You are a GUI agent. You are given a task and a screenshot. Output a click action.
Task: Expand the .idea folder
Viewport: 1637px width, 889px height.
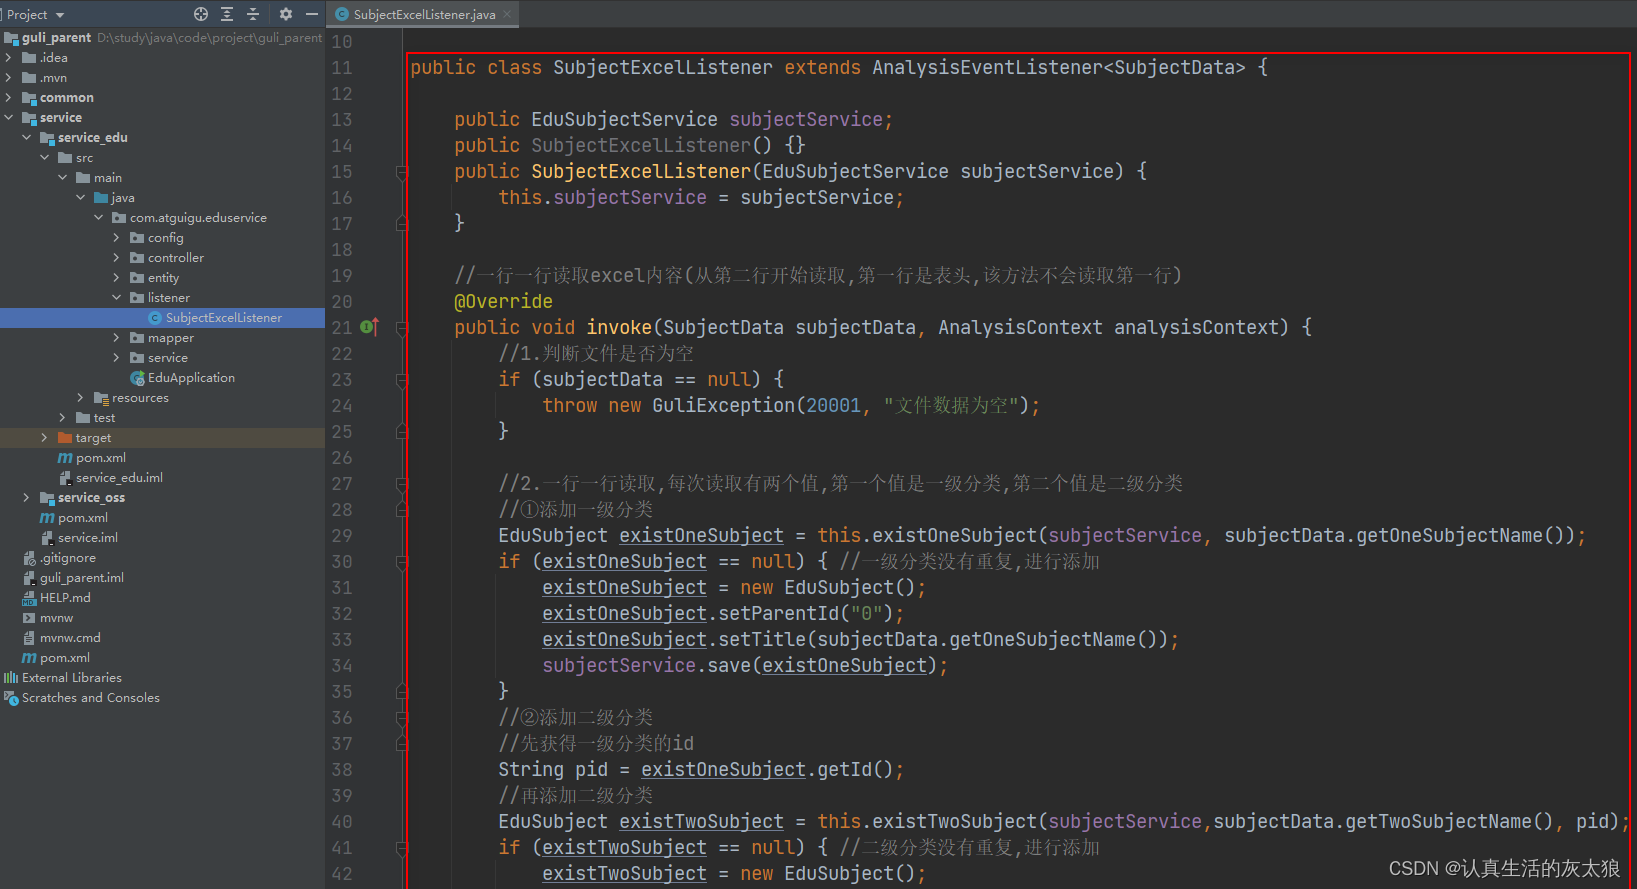pos(9,58)
